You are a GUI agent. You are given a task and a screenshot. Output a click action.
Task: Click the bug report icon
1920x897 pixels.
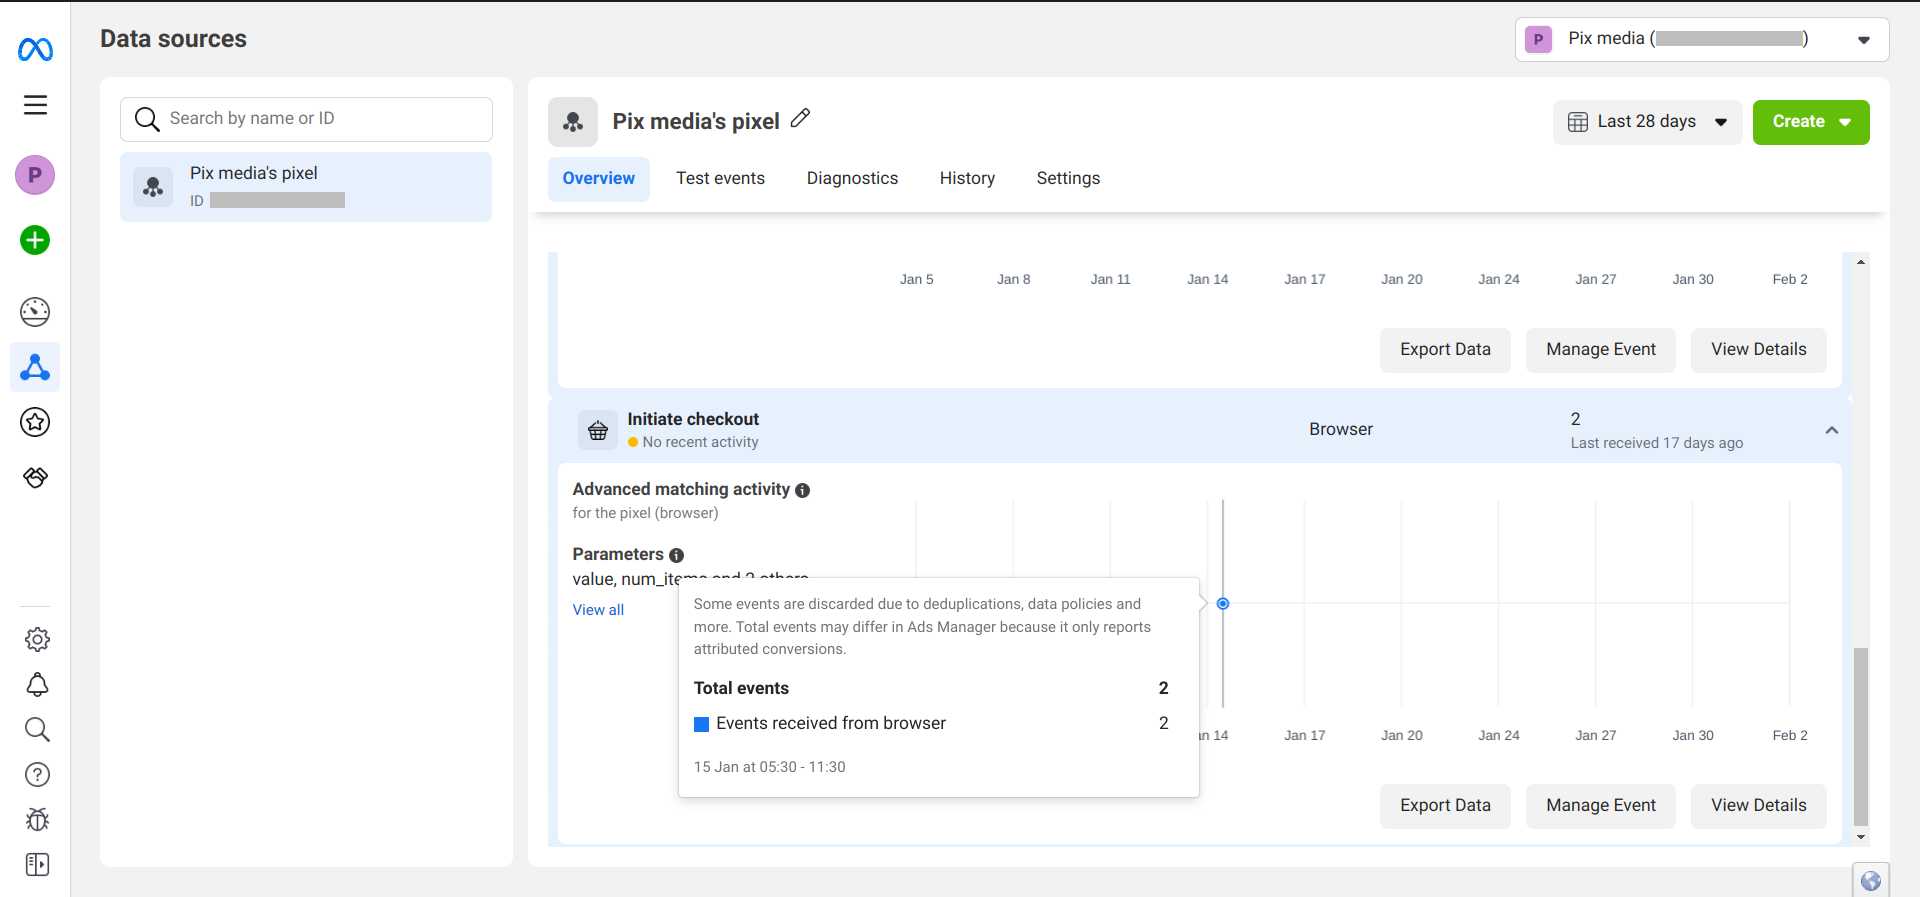click(x=37, y=820)
